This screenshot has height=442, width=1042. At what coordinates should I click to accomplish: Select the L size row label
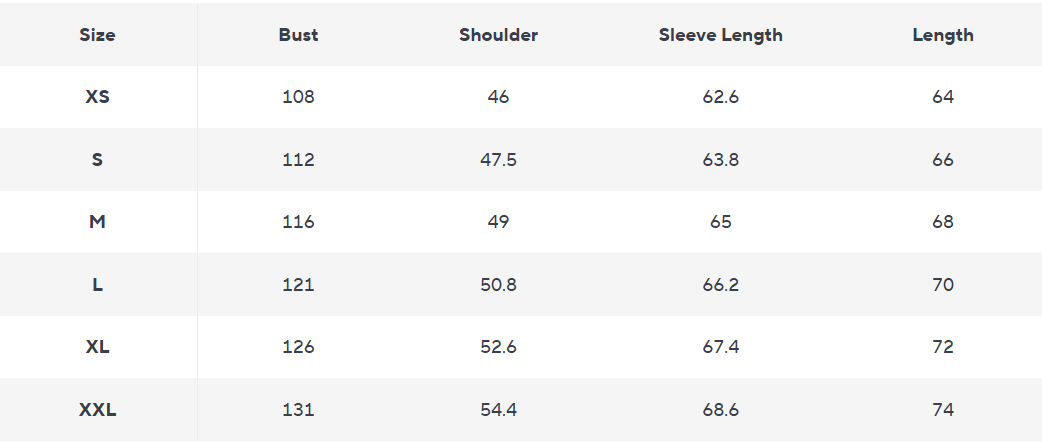[x=97, y=285]
